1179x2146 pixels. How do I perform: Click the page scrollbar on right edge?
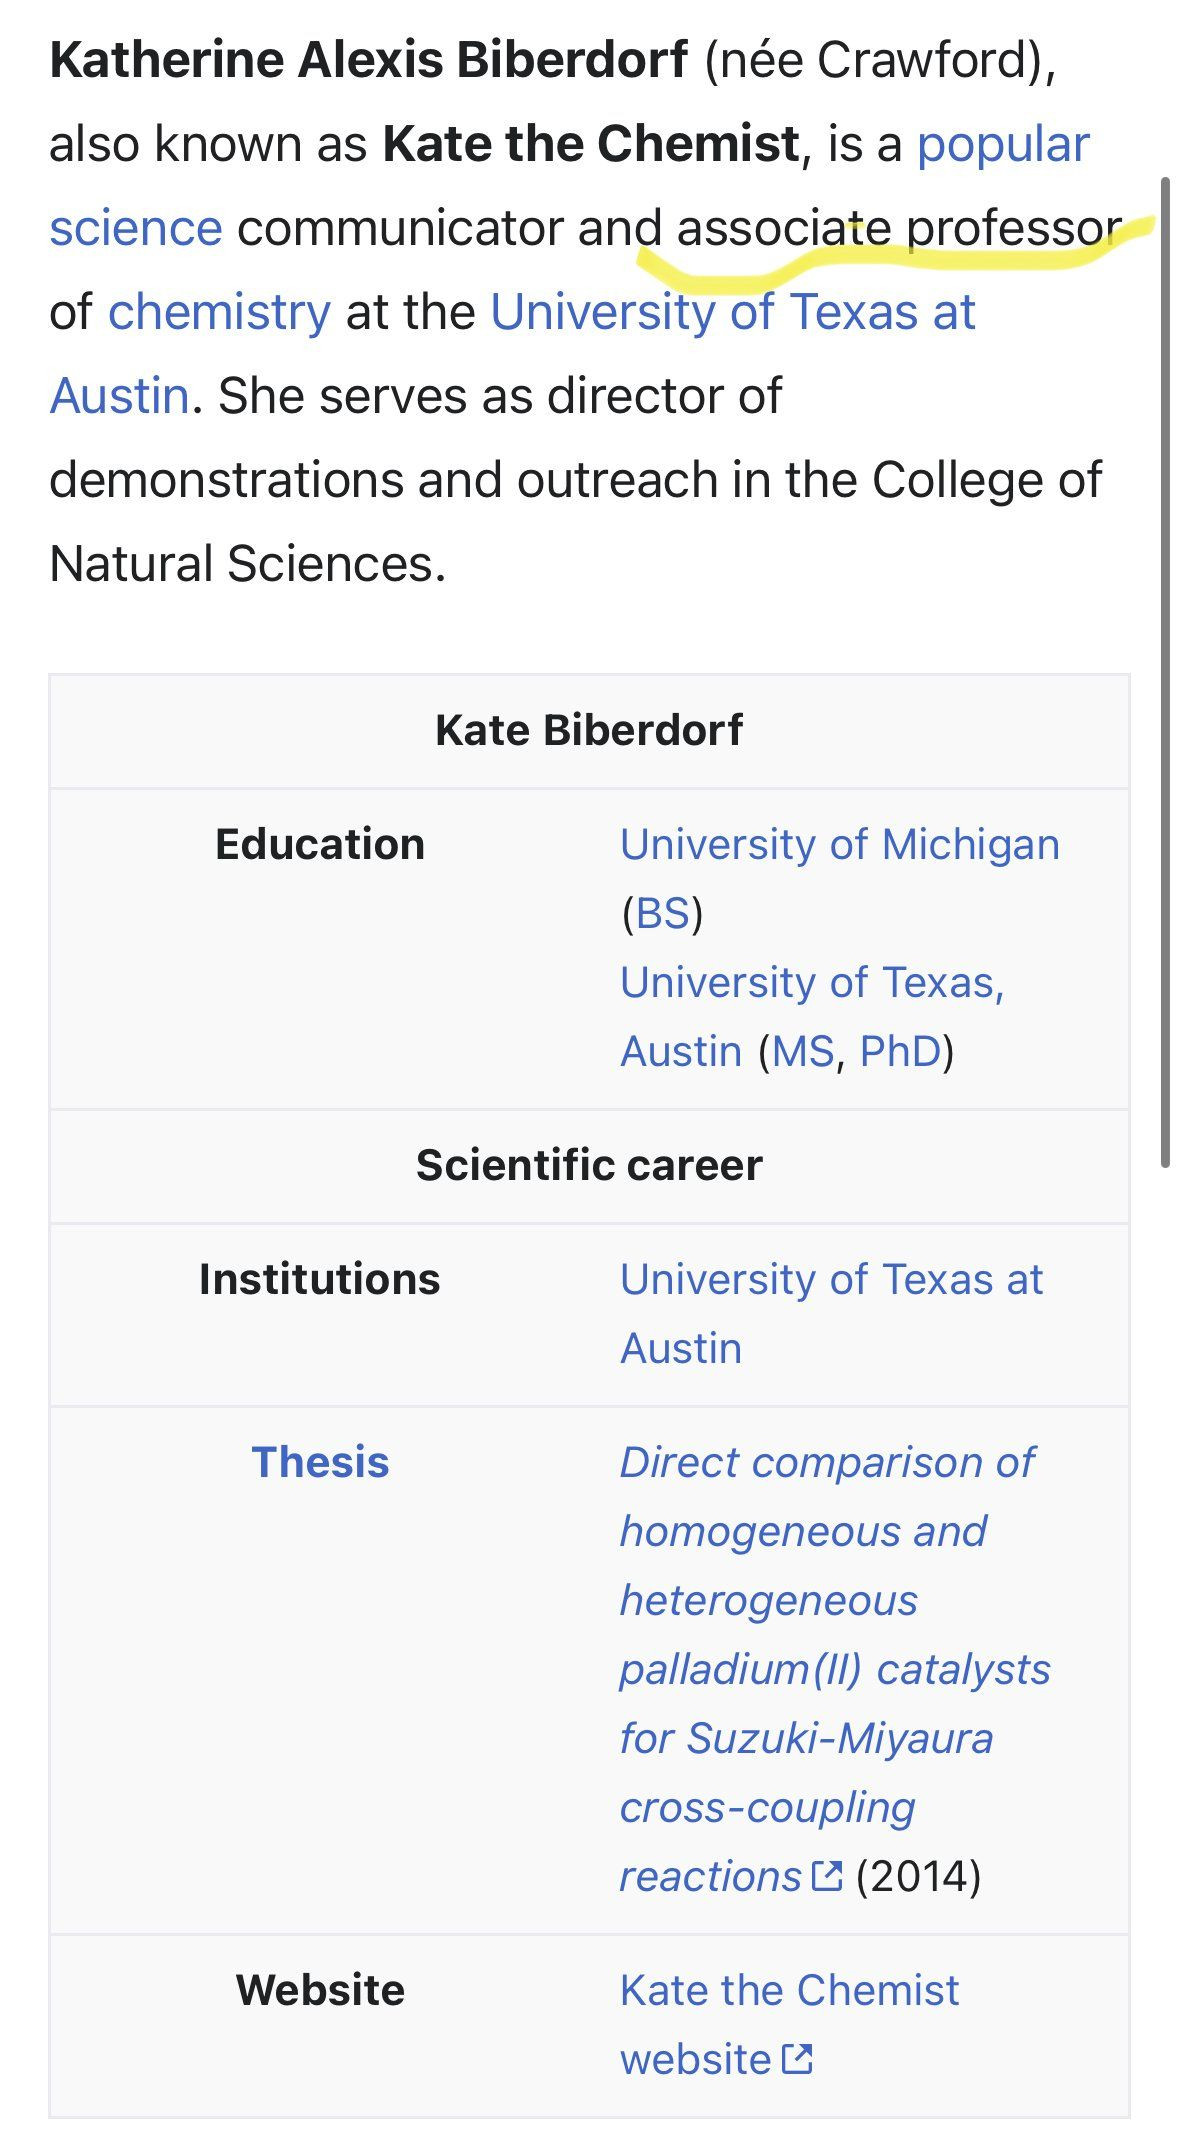pos(1165,671)
